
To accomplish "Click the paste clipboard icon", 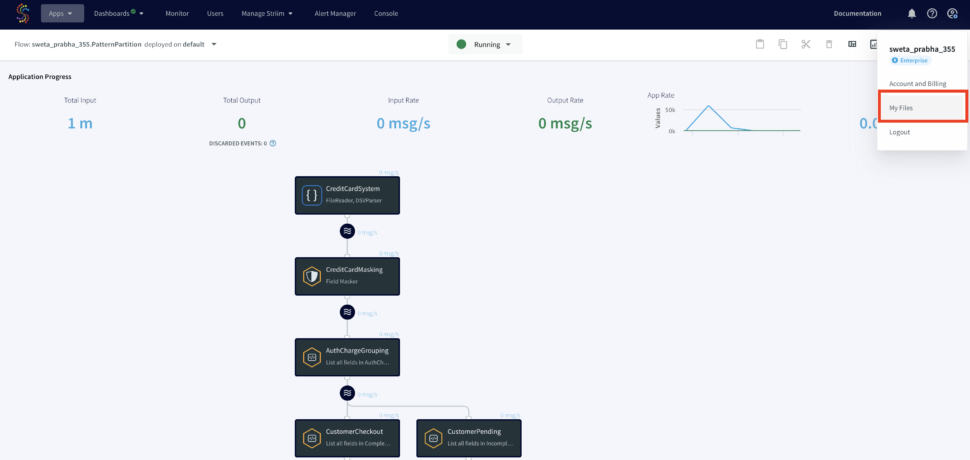I will 760,44.
